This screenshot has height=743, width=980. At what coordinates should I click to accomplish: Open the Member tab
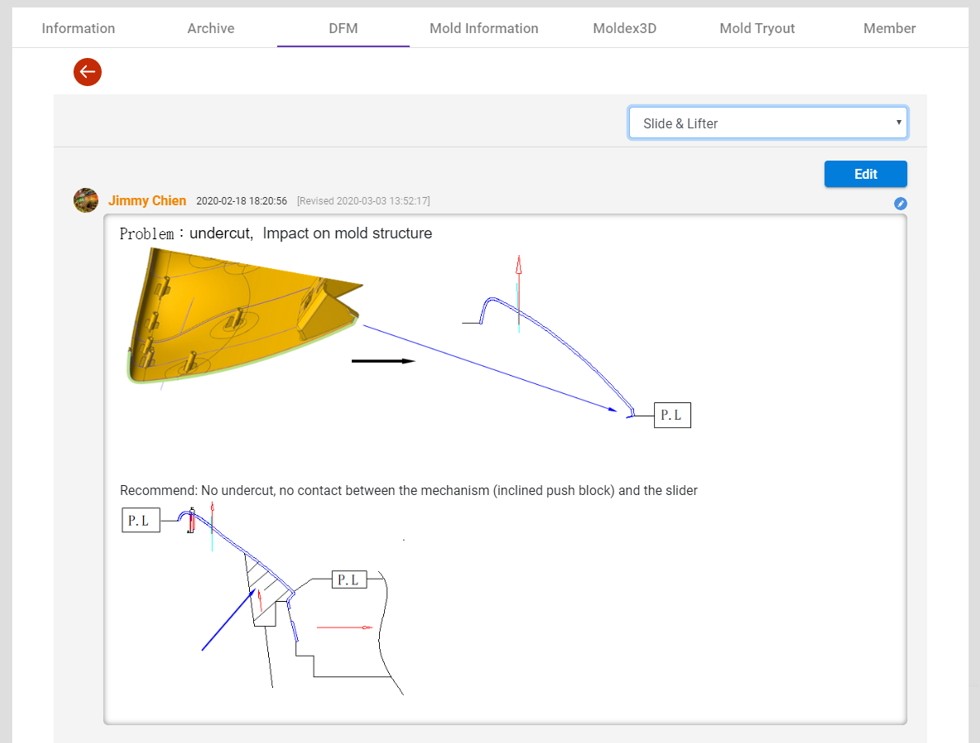pyautogui.click(x=889, y=28)
